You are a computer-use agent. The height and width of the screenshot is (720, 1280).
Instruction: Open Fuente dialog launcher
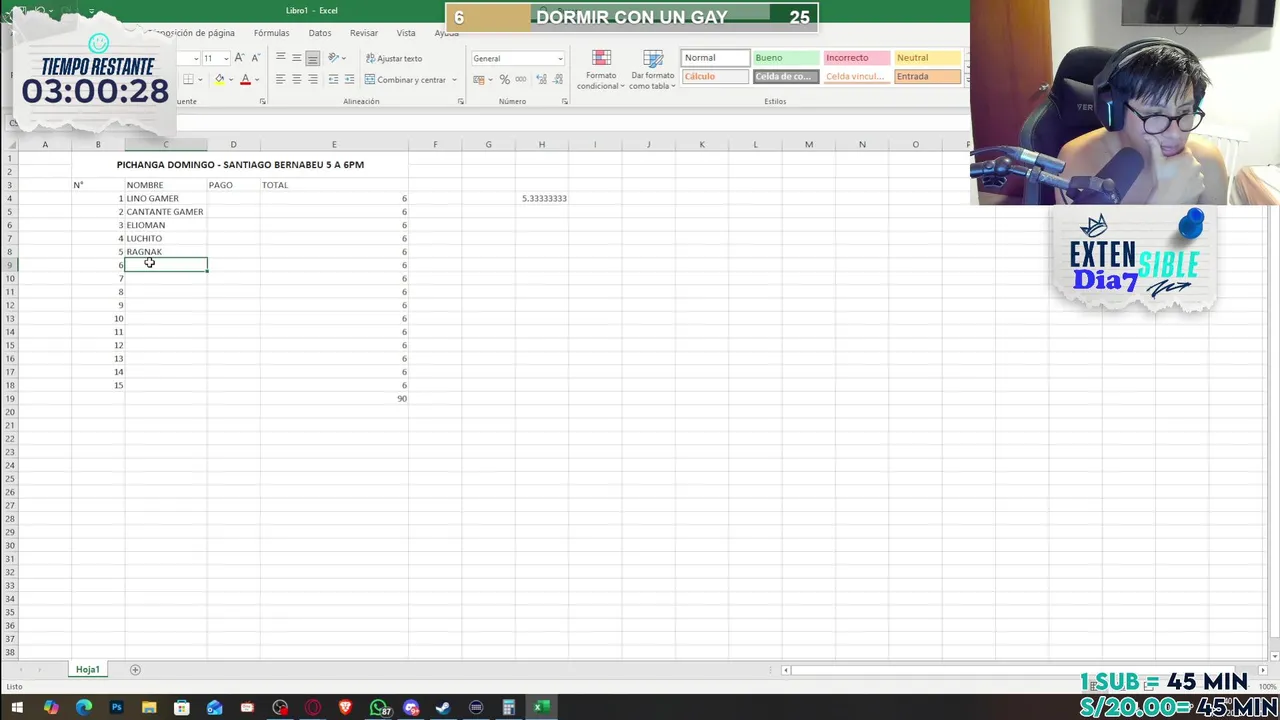pos(263,101)
